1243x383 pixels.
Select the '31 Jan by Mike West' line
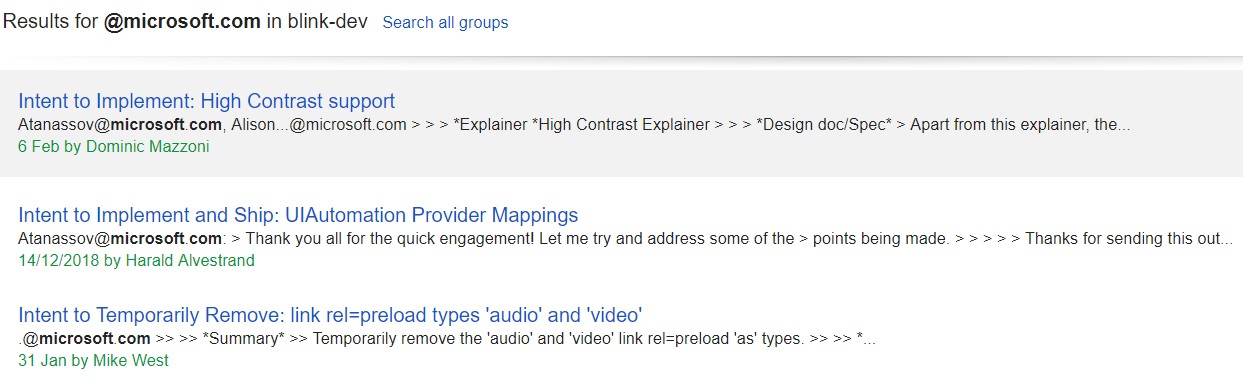pyautogui.click(x=93, y=360)
